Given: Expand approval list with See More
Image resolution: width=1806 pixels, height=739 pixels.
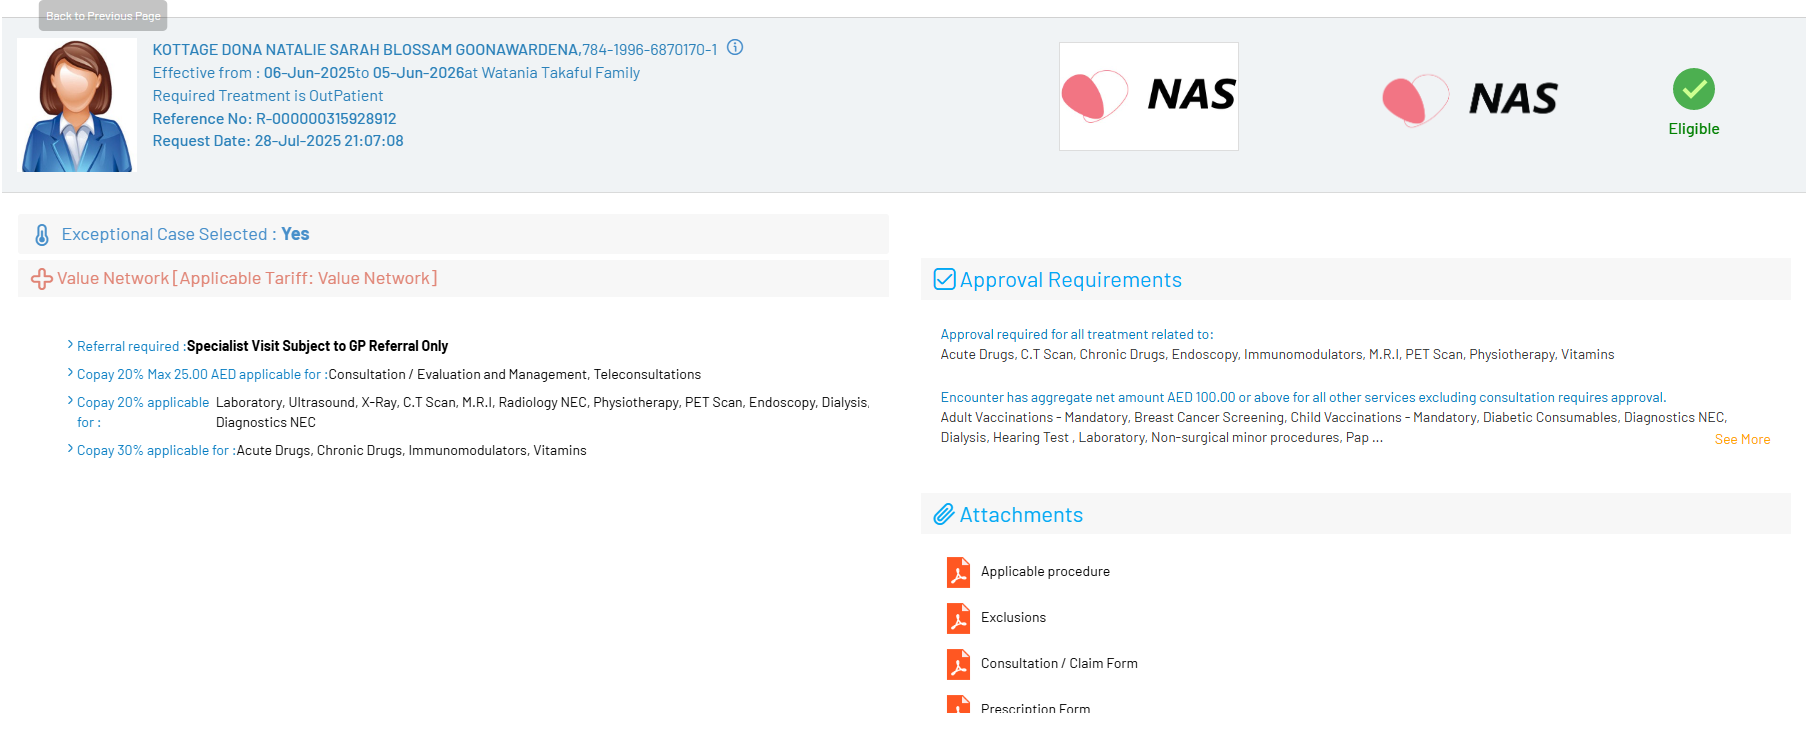Looking at the screenshot, I should (x=1742, y=439).
